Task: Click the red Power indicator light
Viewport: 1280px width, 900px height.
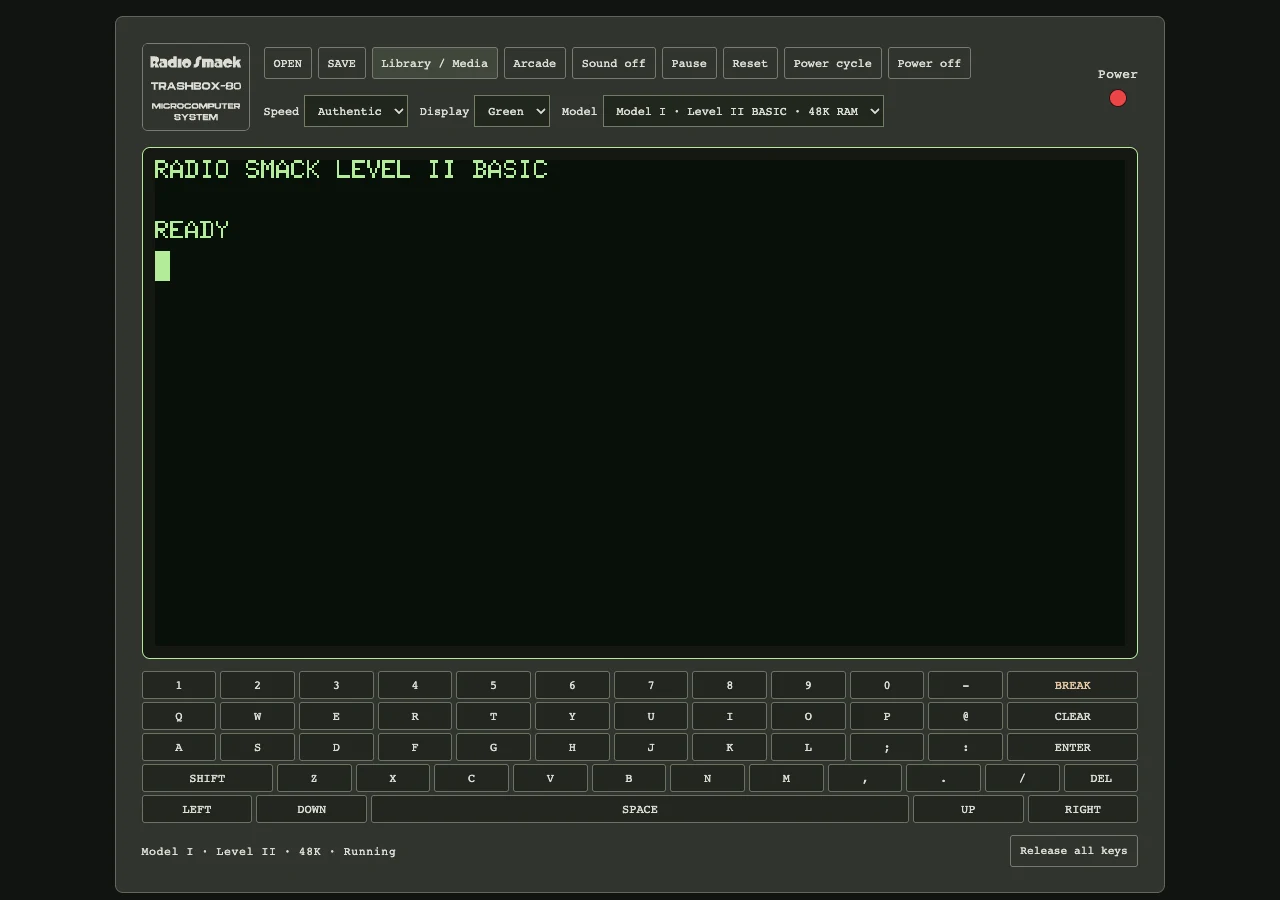Action: click(x=1118, y=98)
